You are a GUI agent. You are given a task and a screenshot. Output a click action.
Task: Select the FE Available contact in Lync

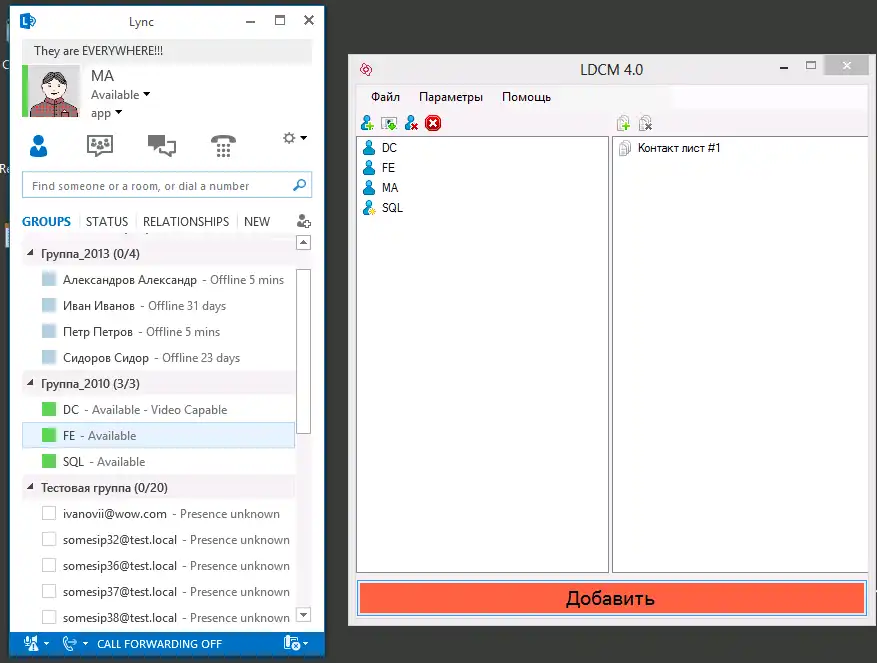coord(158,435)
